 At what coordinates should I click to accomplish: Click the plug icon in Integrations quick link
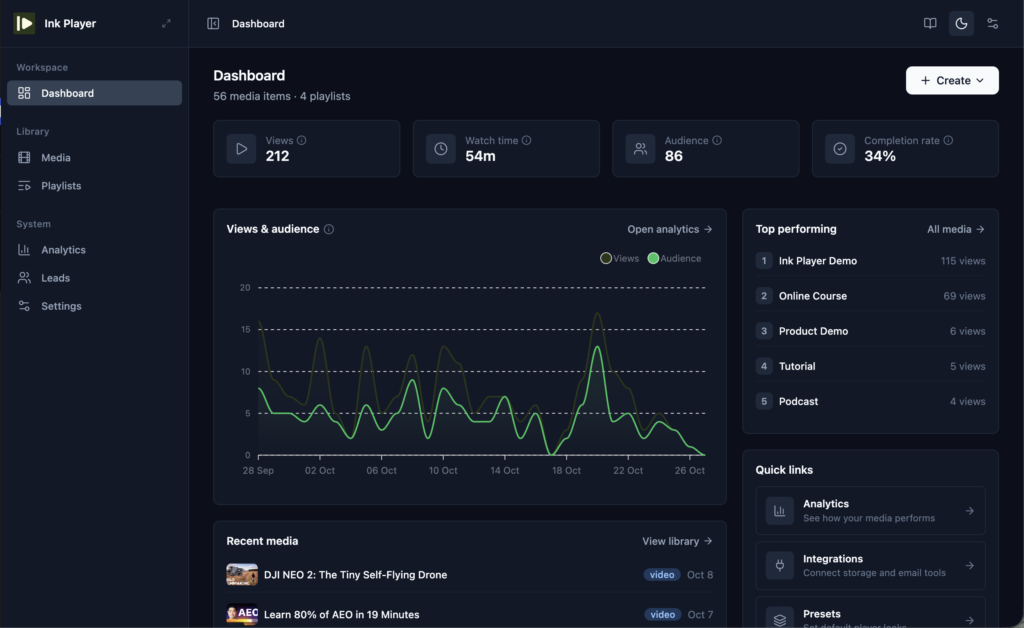(x=780, y=566)
